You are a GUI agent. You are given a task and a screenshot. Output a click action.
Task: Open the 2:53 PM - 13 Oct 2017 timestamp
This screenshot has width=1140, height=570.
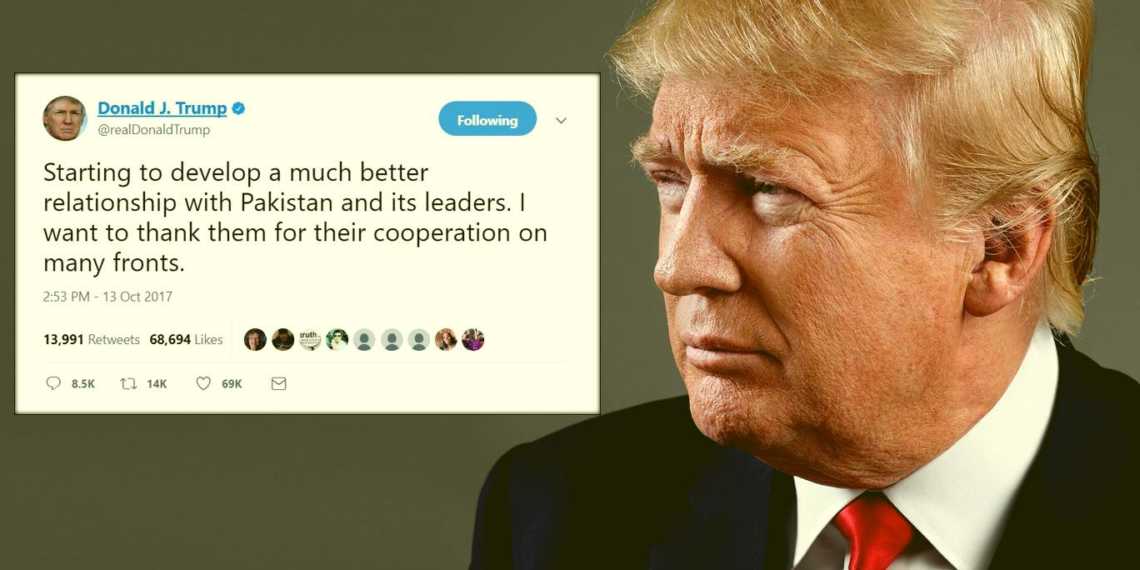coord(108,297)
